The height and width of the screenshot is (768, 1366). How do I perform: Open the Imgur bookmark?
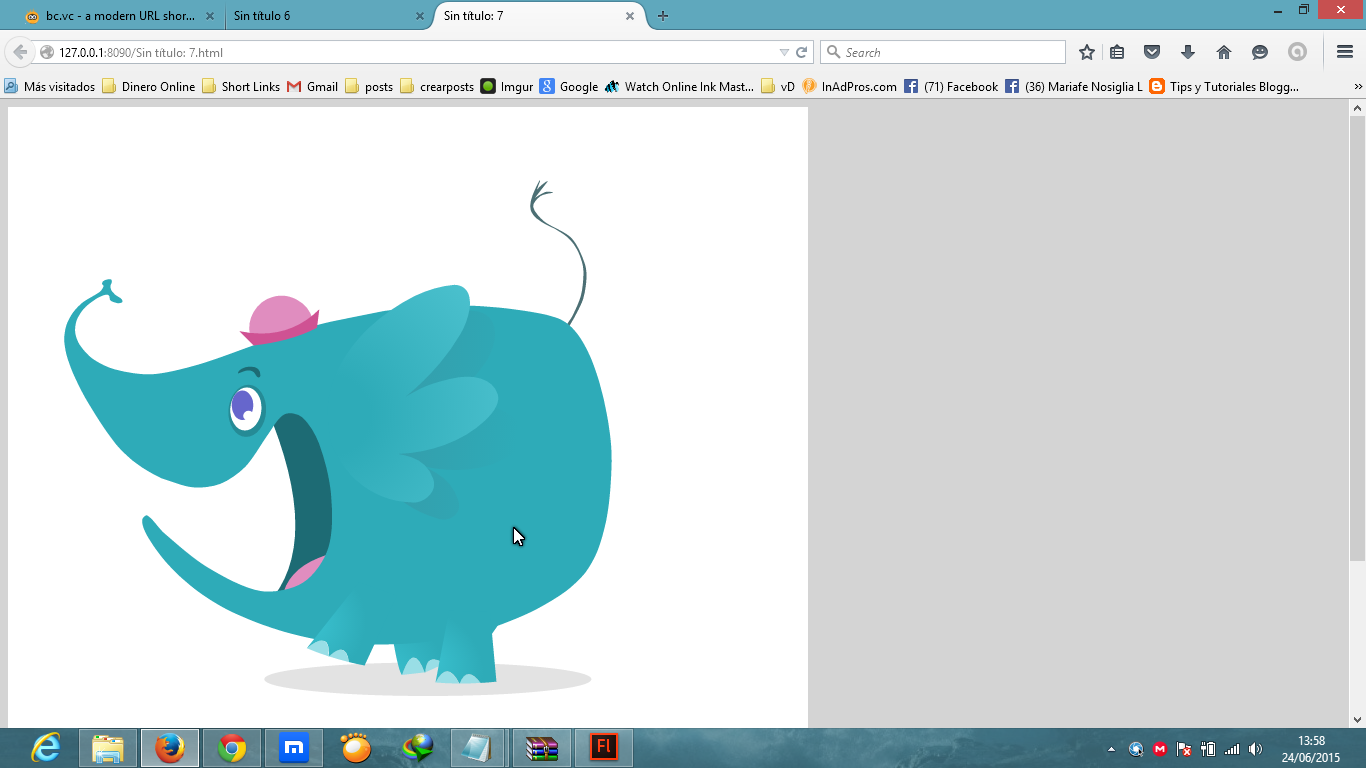tap(507, 87)
